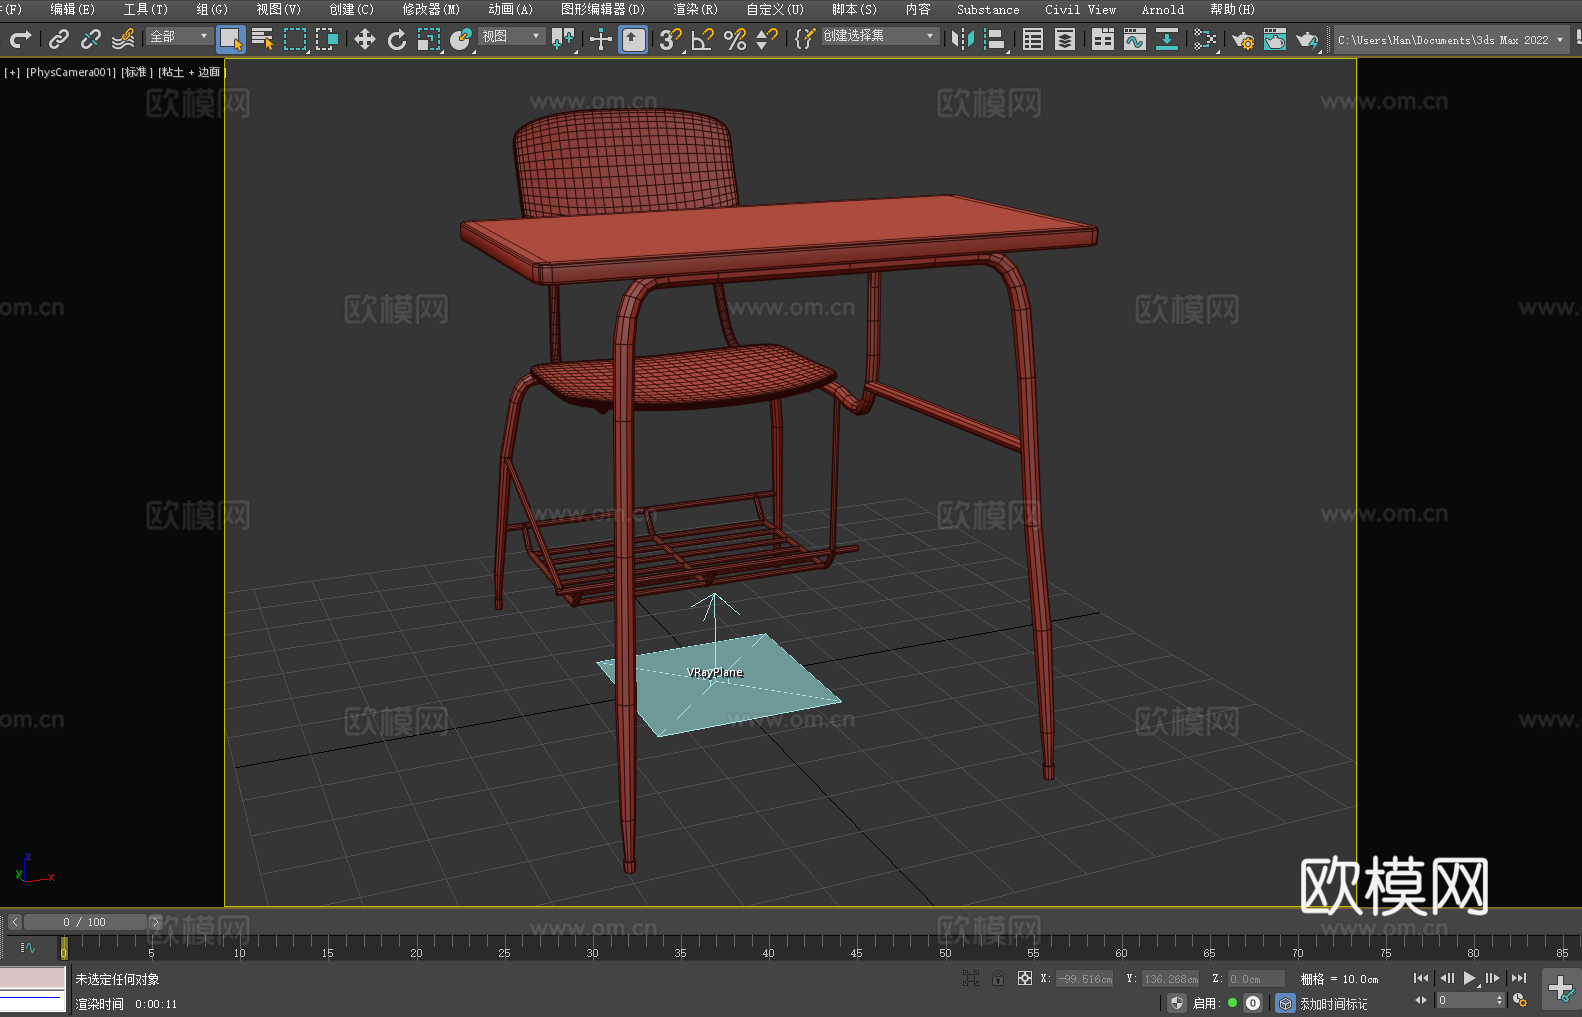Open Render Setup teapot-gear icon

tap(1243, 39)
